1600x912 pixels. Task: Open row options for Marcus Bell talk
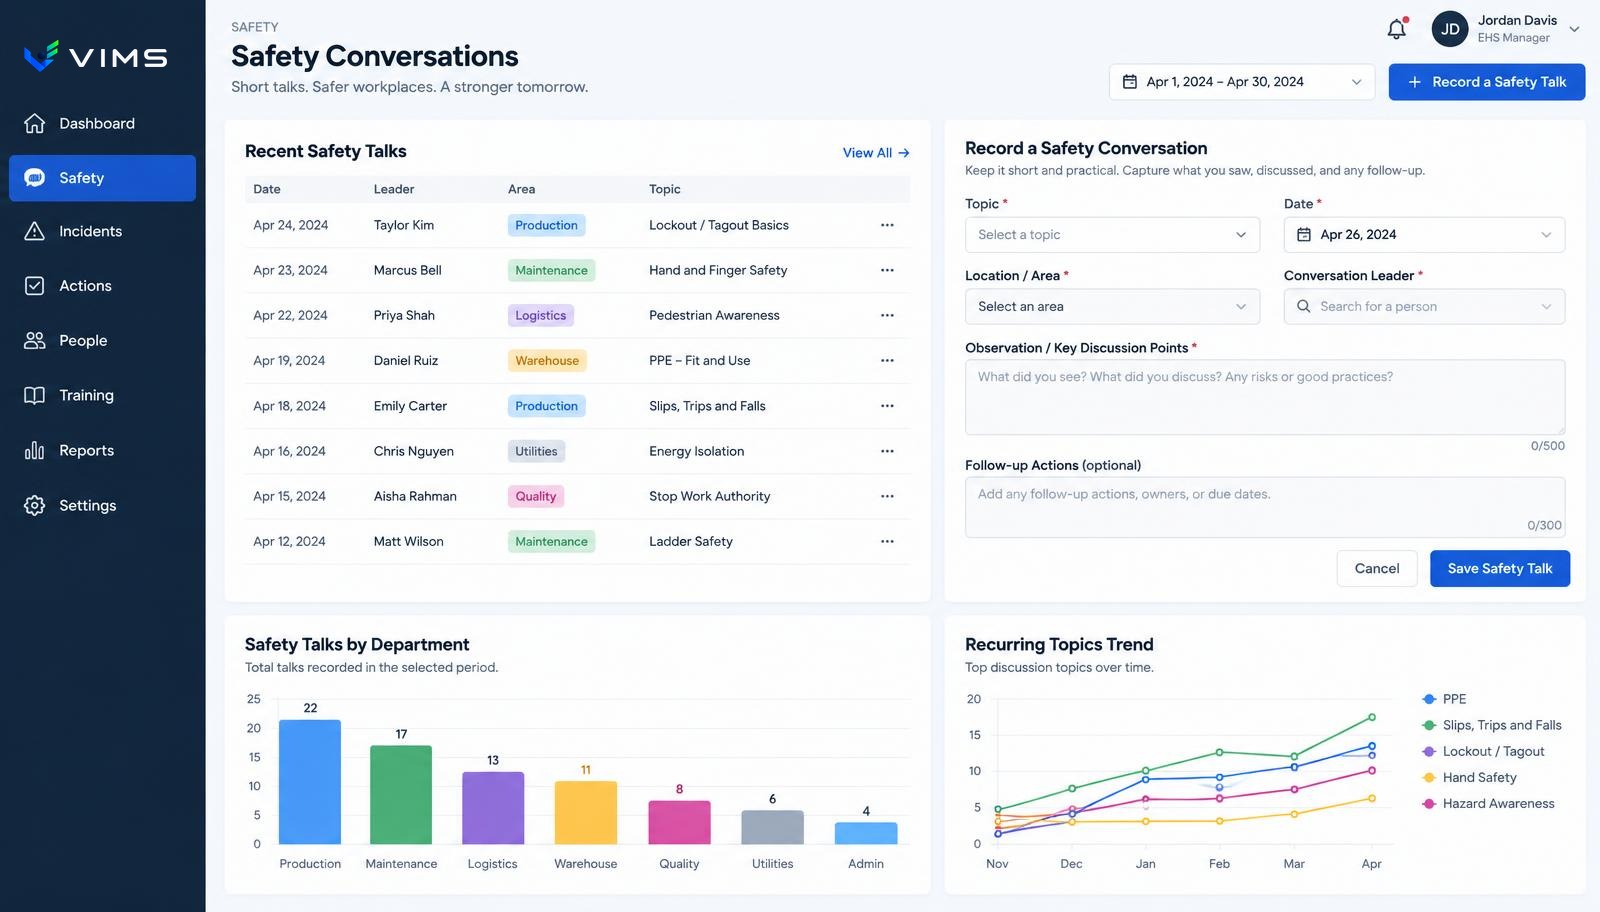(x=887, y=270)
